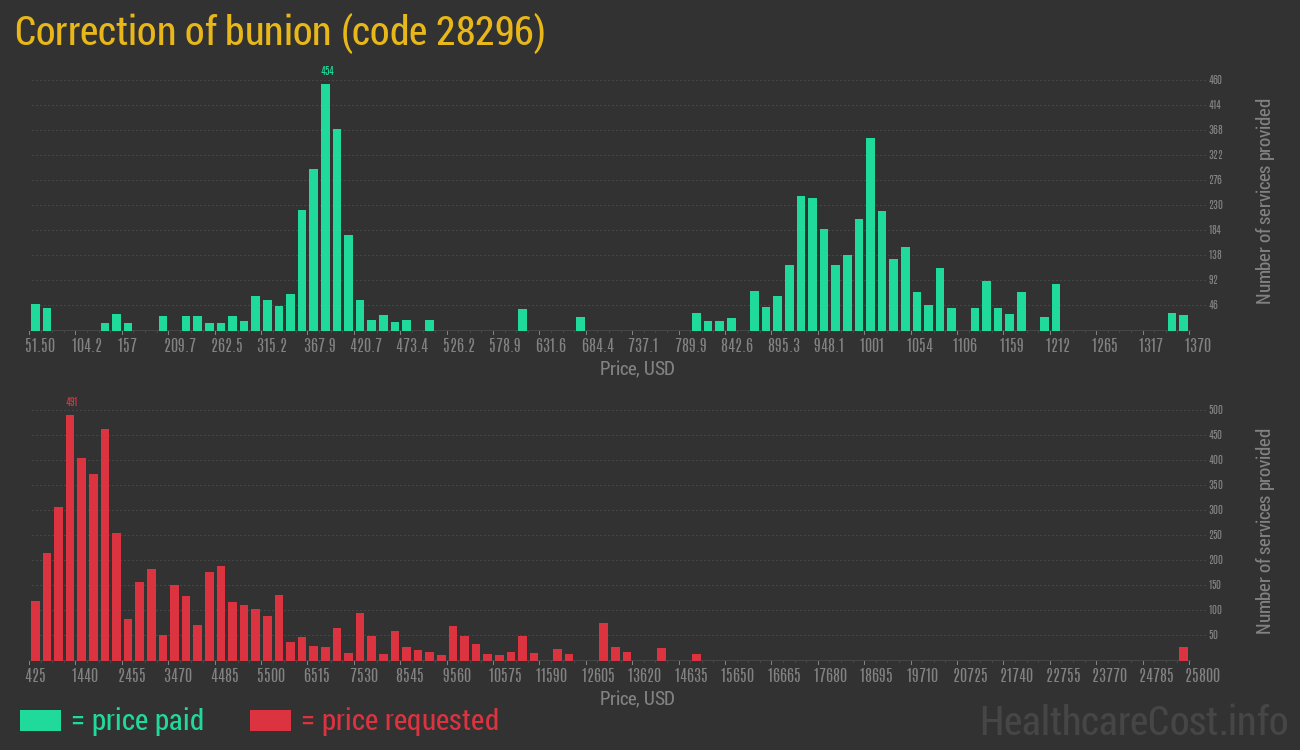Click the red price requested legend swatch
1300x750 pixels.
pos(270,720)
